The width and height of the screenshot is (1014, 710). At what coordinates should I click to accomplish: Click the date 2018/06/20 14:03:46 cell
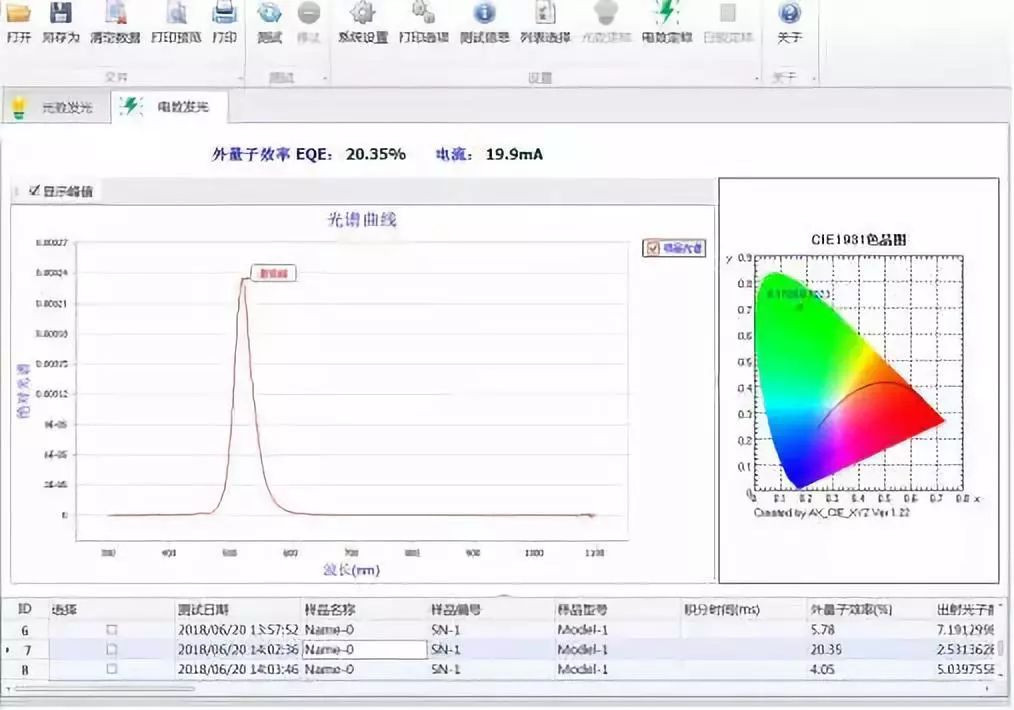(x=238, y=669)
